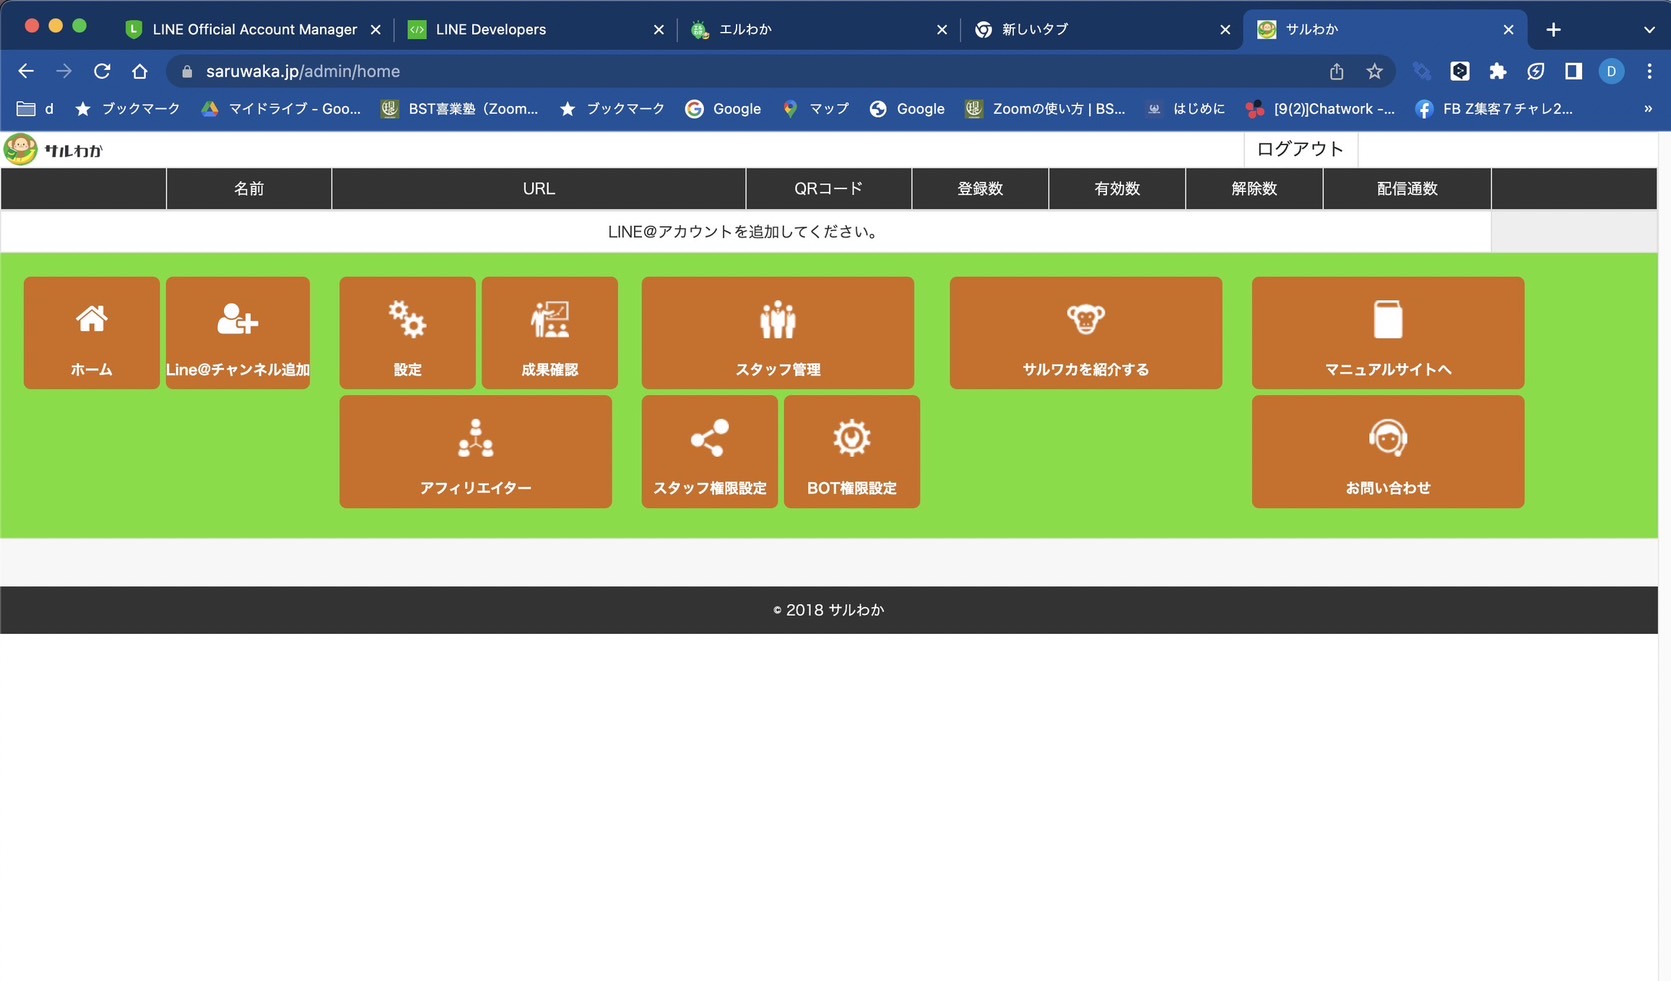
Task: Click the 配信通数 column header
Action: pos(1407,189)
